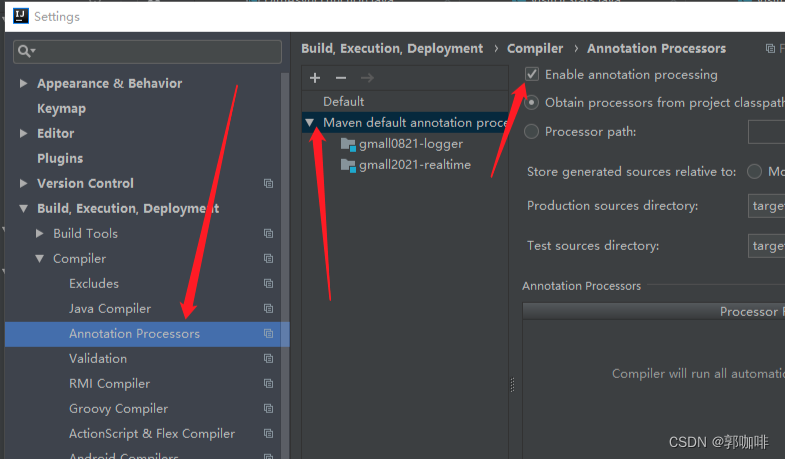The image size is (785, 459).
Task: Select RMI Compiler settings
Action: click(109, 384)
